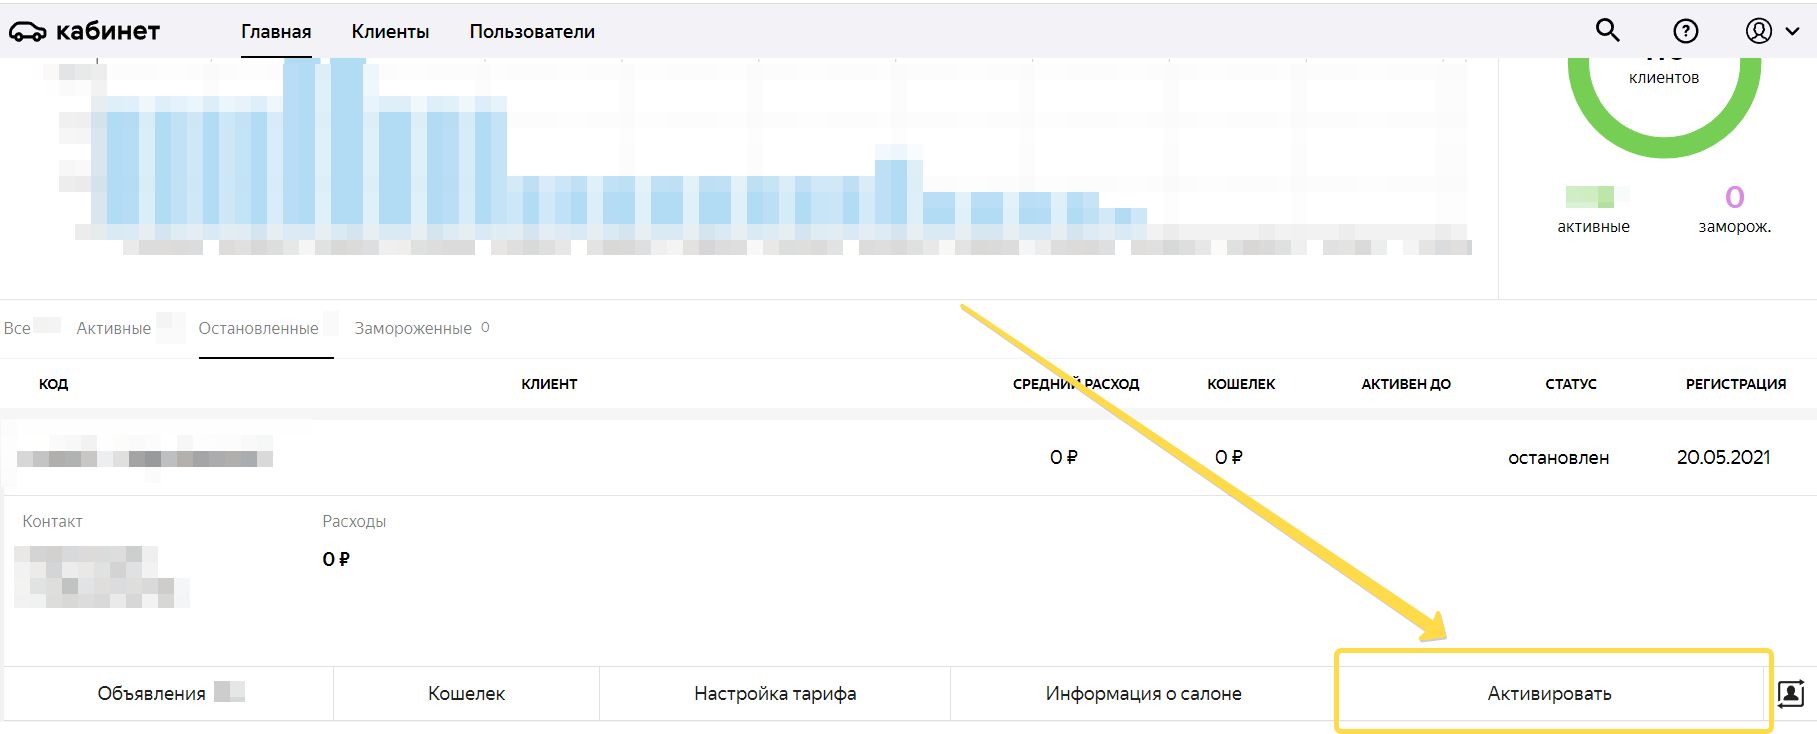Expand the profile dropdown chevron

click(1793, 31)
